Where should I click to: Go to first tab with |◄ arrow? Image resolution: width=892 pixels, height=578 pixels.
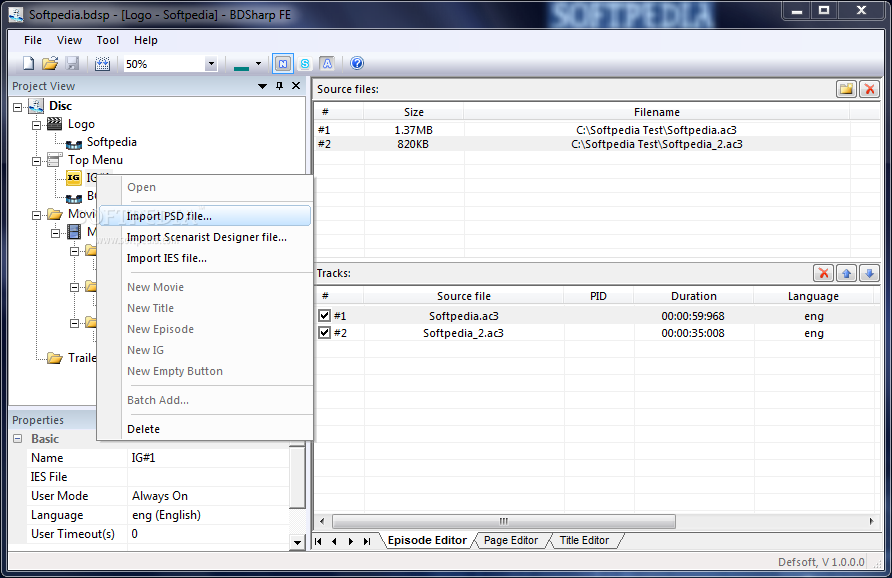(x=319, y=541)
